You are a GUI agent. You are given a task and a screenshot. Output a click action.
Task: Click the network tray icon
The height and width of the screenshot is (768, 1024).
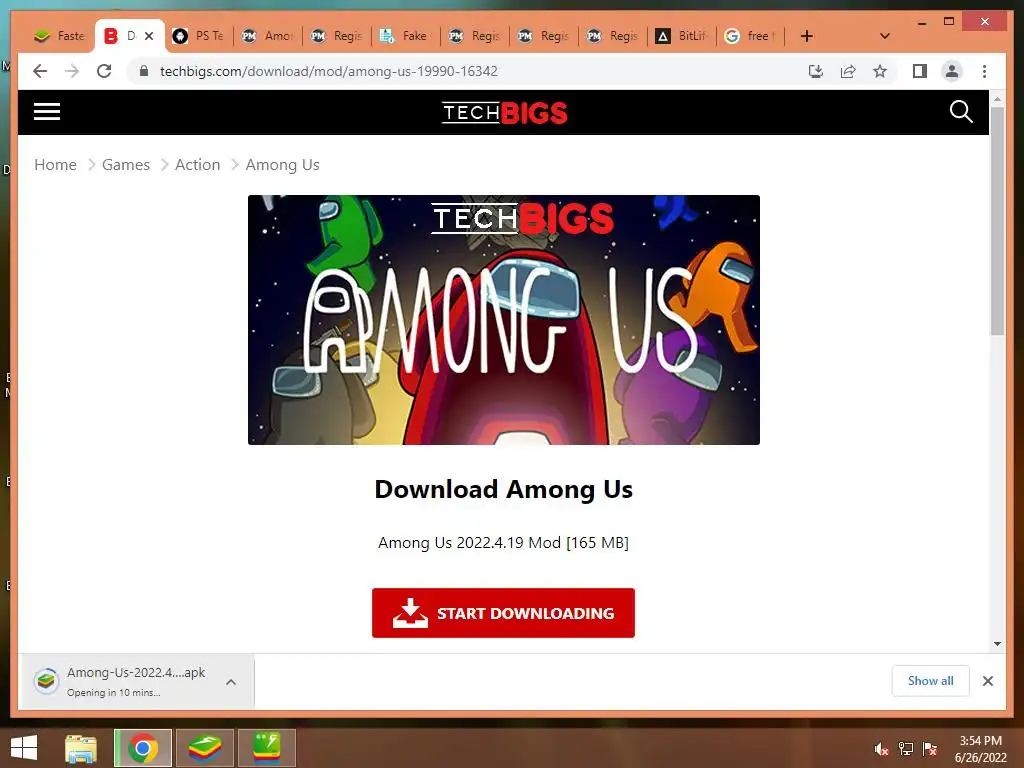pyautogui.click(x=906, y=749)
